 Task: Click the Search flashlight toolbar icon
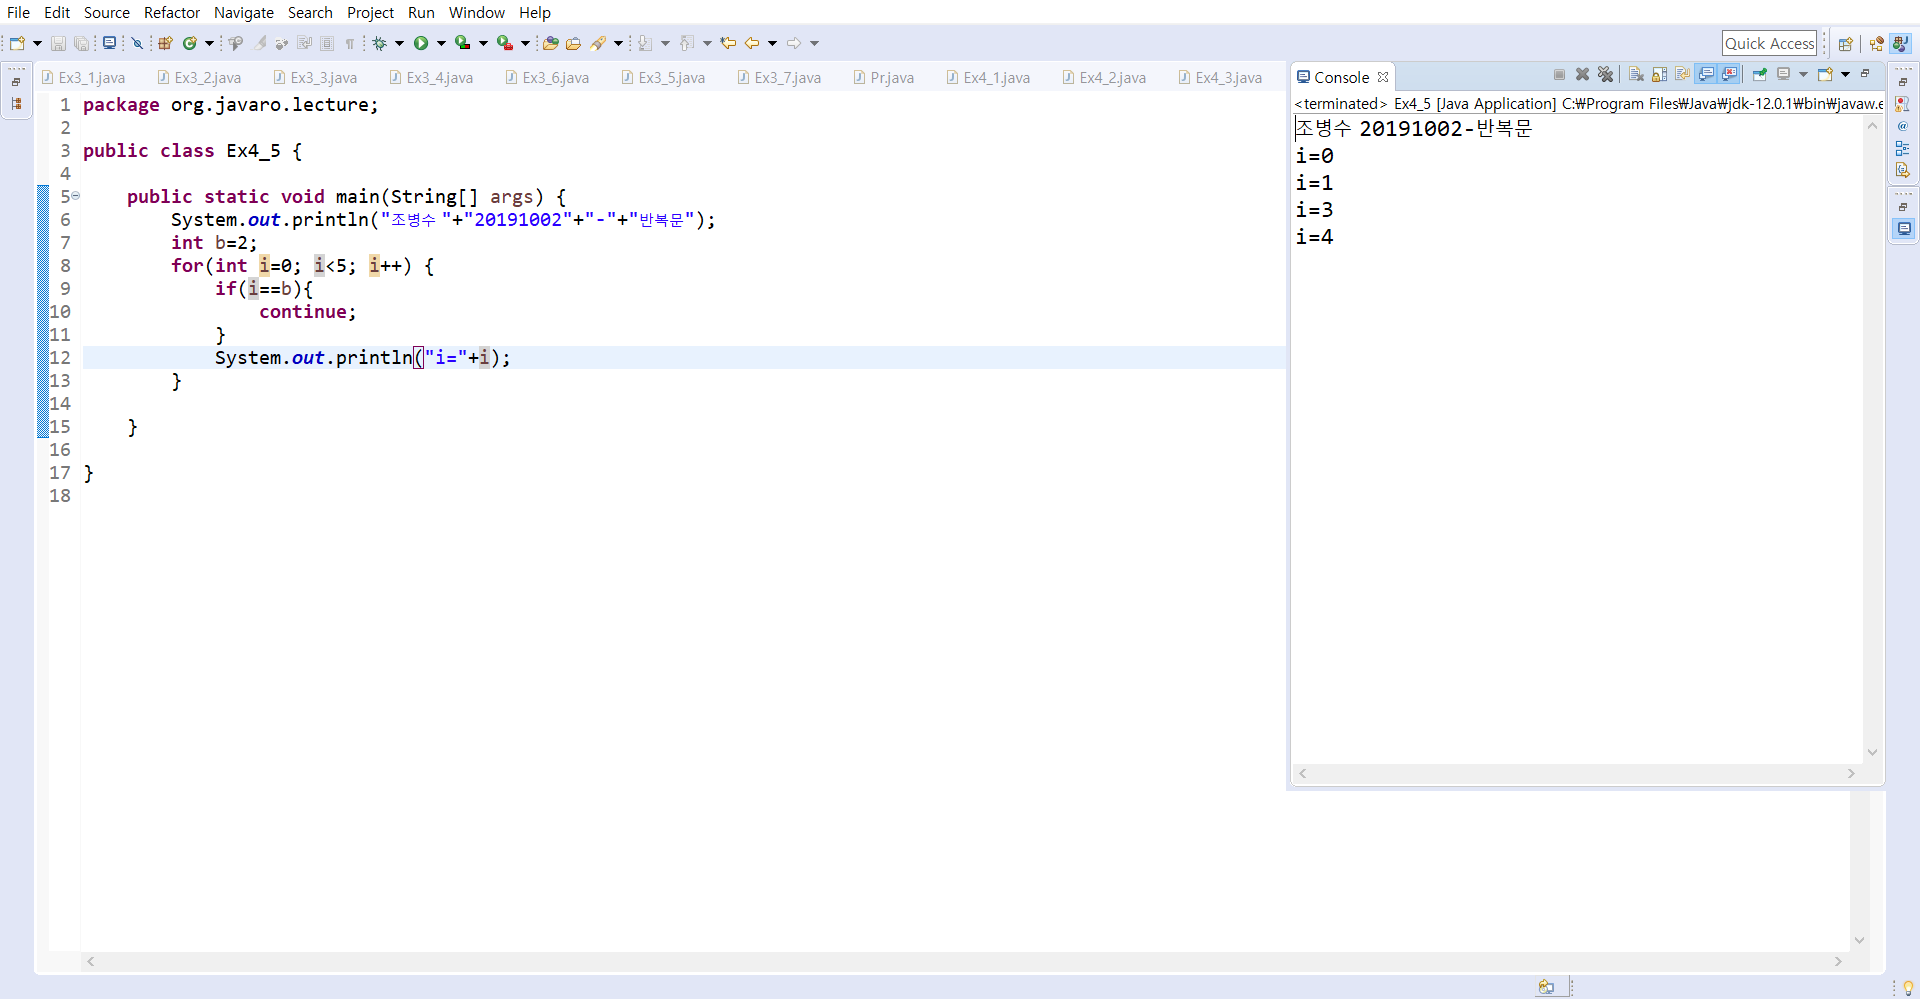pos(598,43)
